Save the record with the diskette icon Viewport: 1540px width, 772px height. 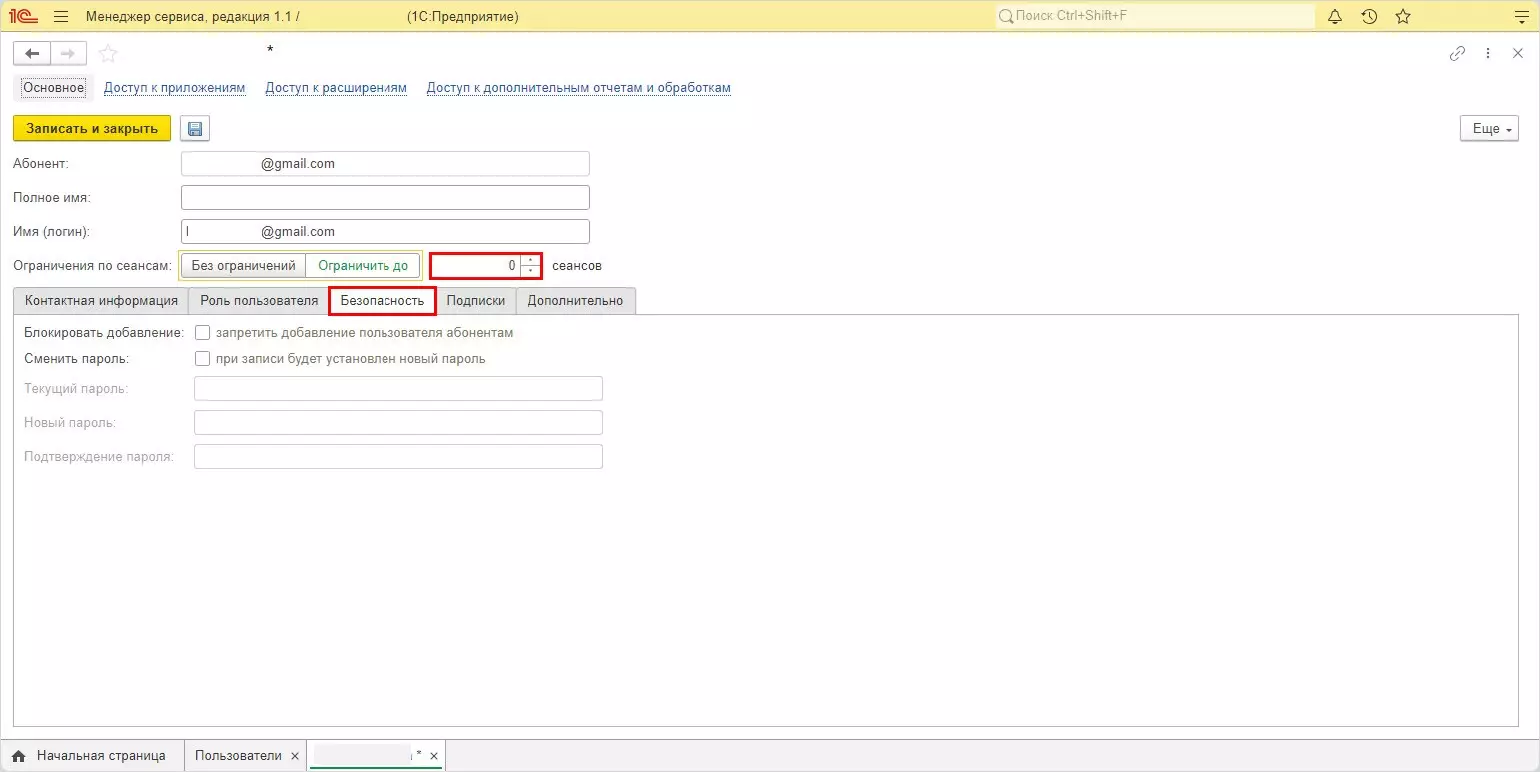(195, 129)
